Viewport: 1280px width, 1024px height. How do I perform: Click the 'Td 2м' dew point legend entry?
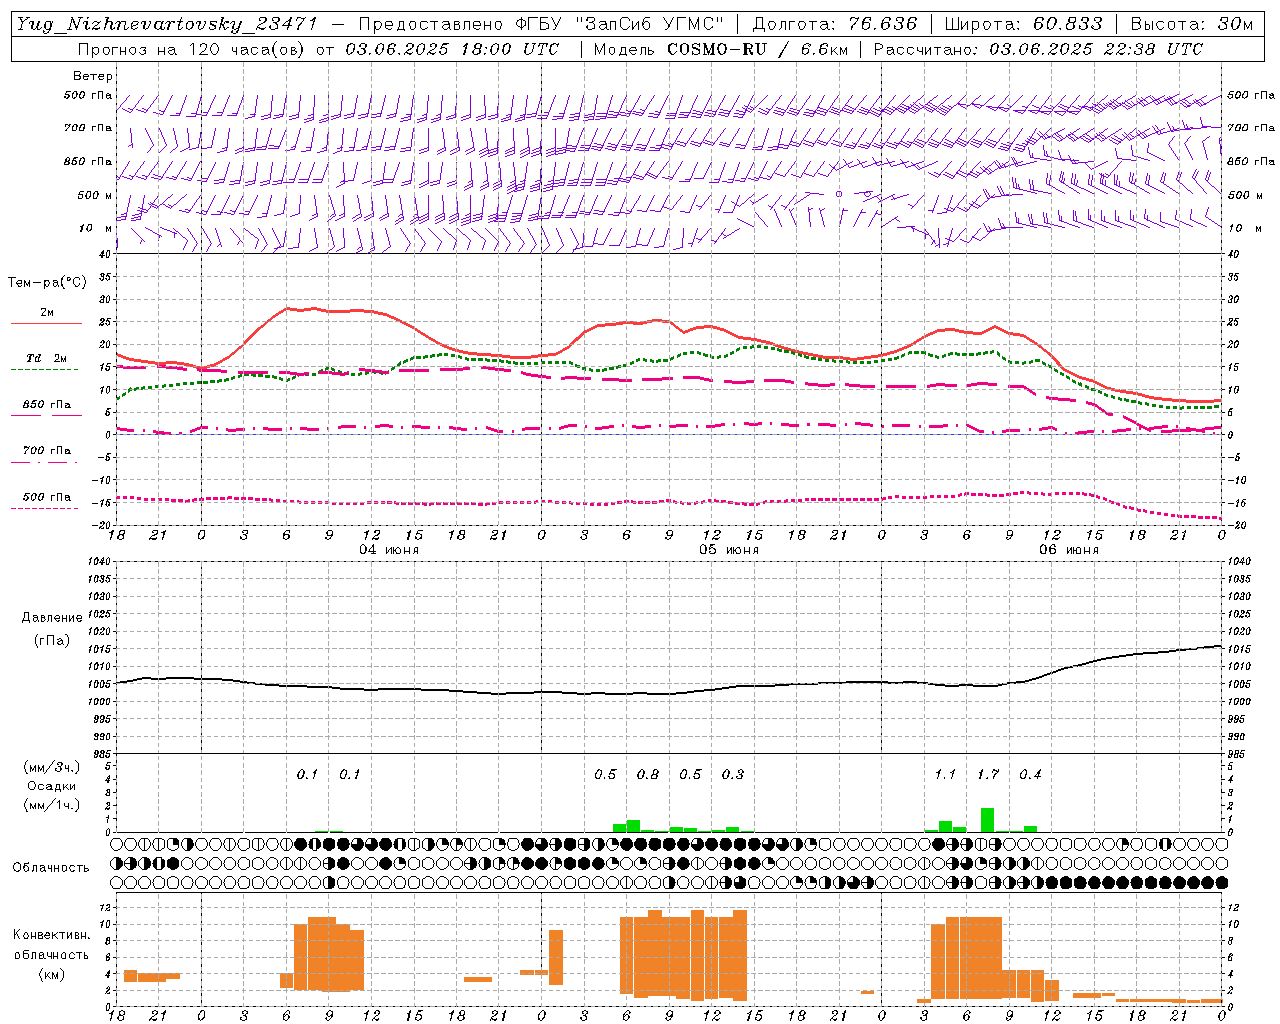[x=47, y=358]
